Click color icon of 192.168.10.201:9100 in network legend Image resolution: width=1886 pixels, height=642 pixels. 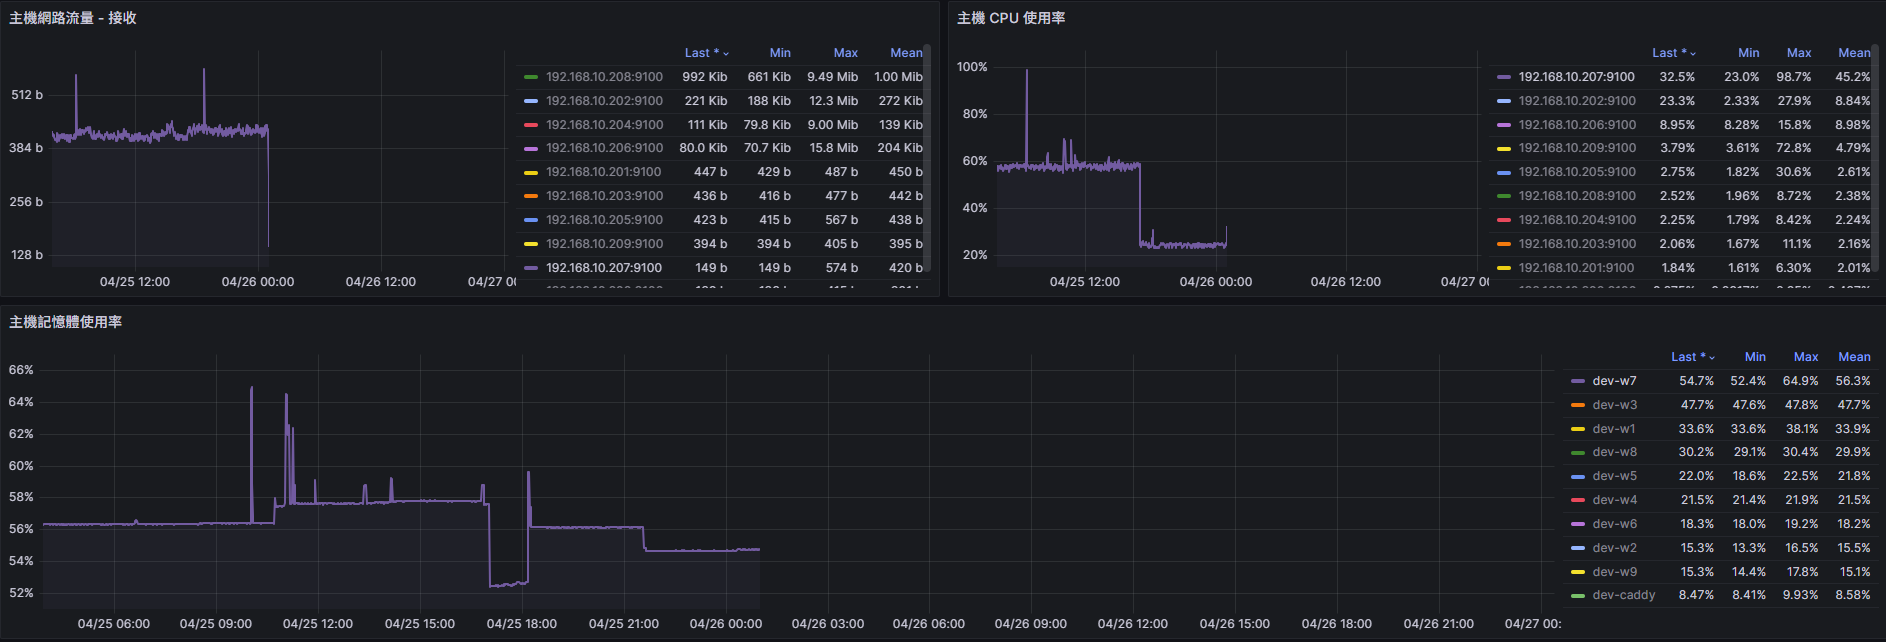coord(531,173)
